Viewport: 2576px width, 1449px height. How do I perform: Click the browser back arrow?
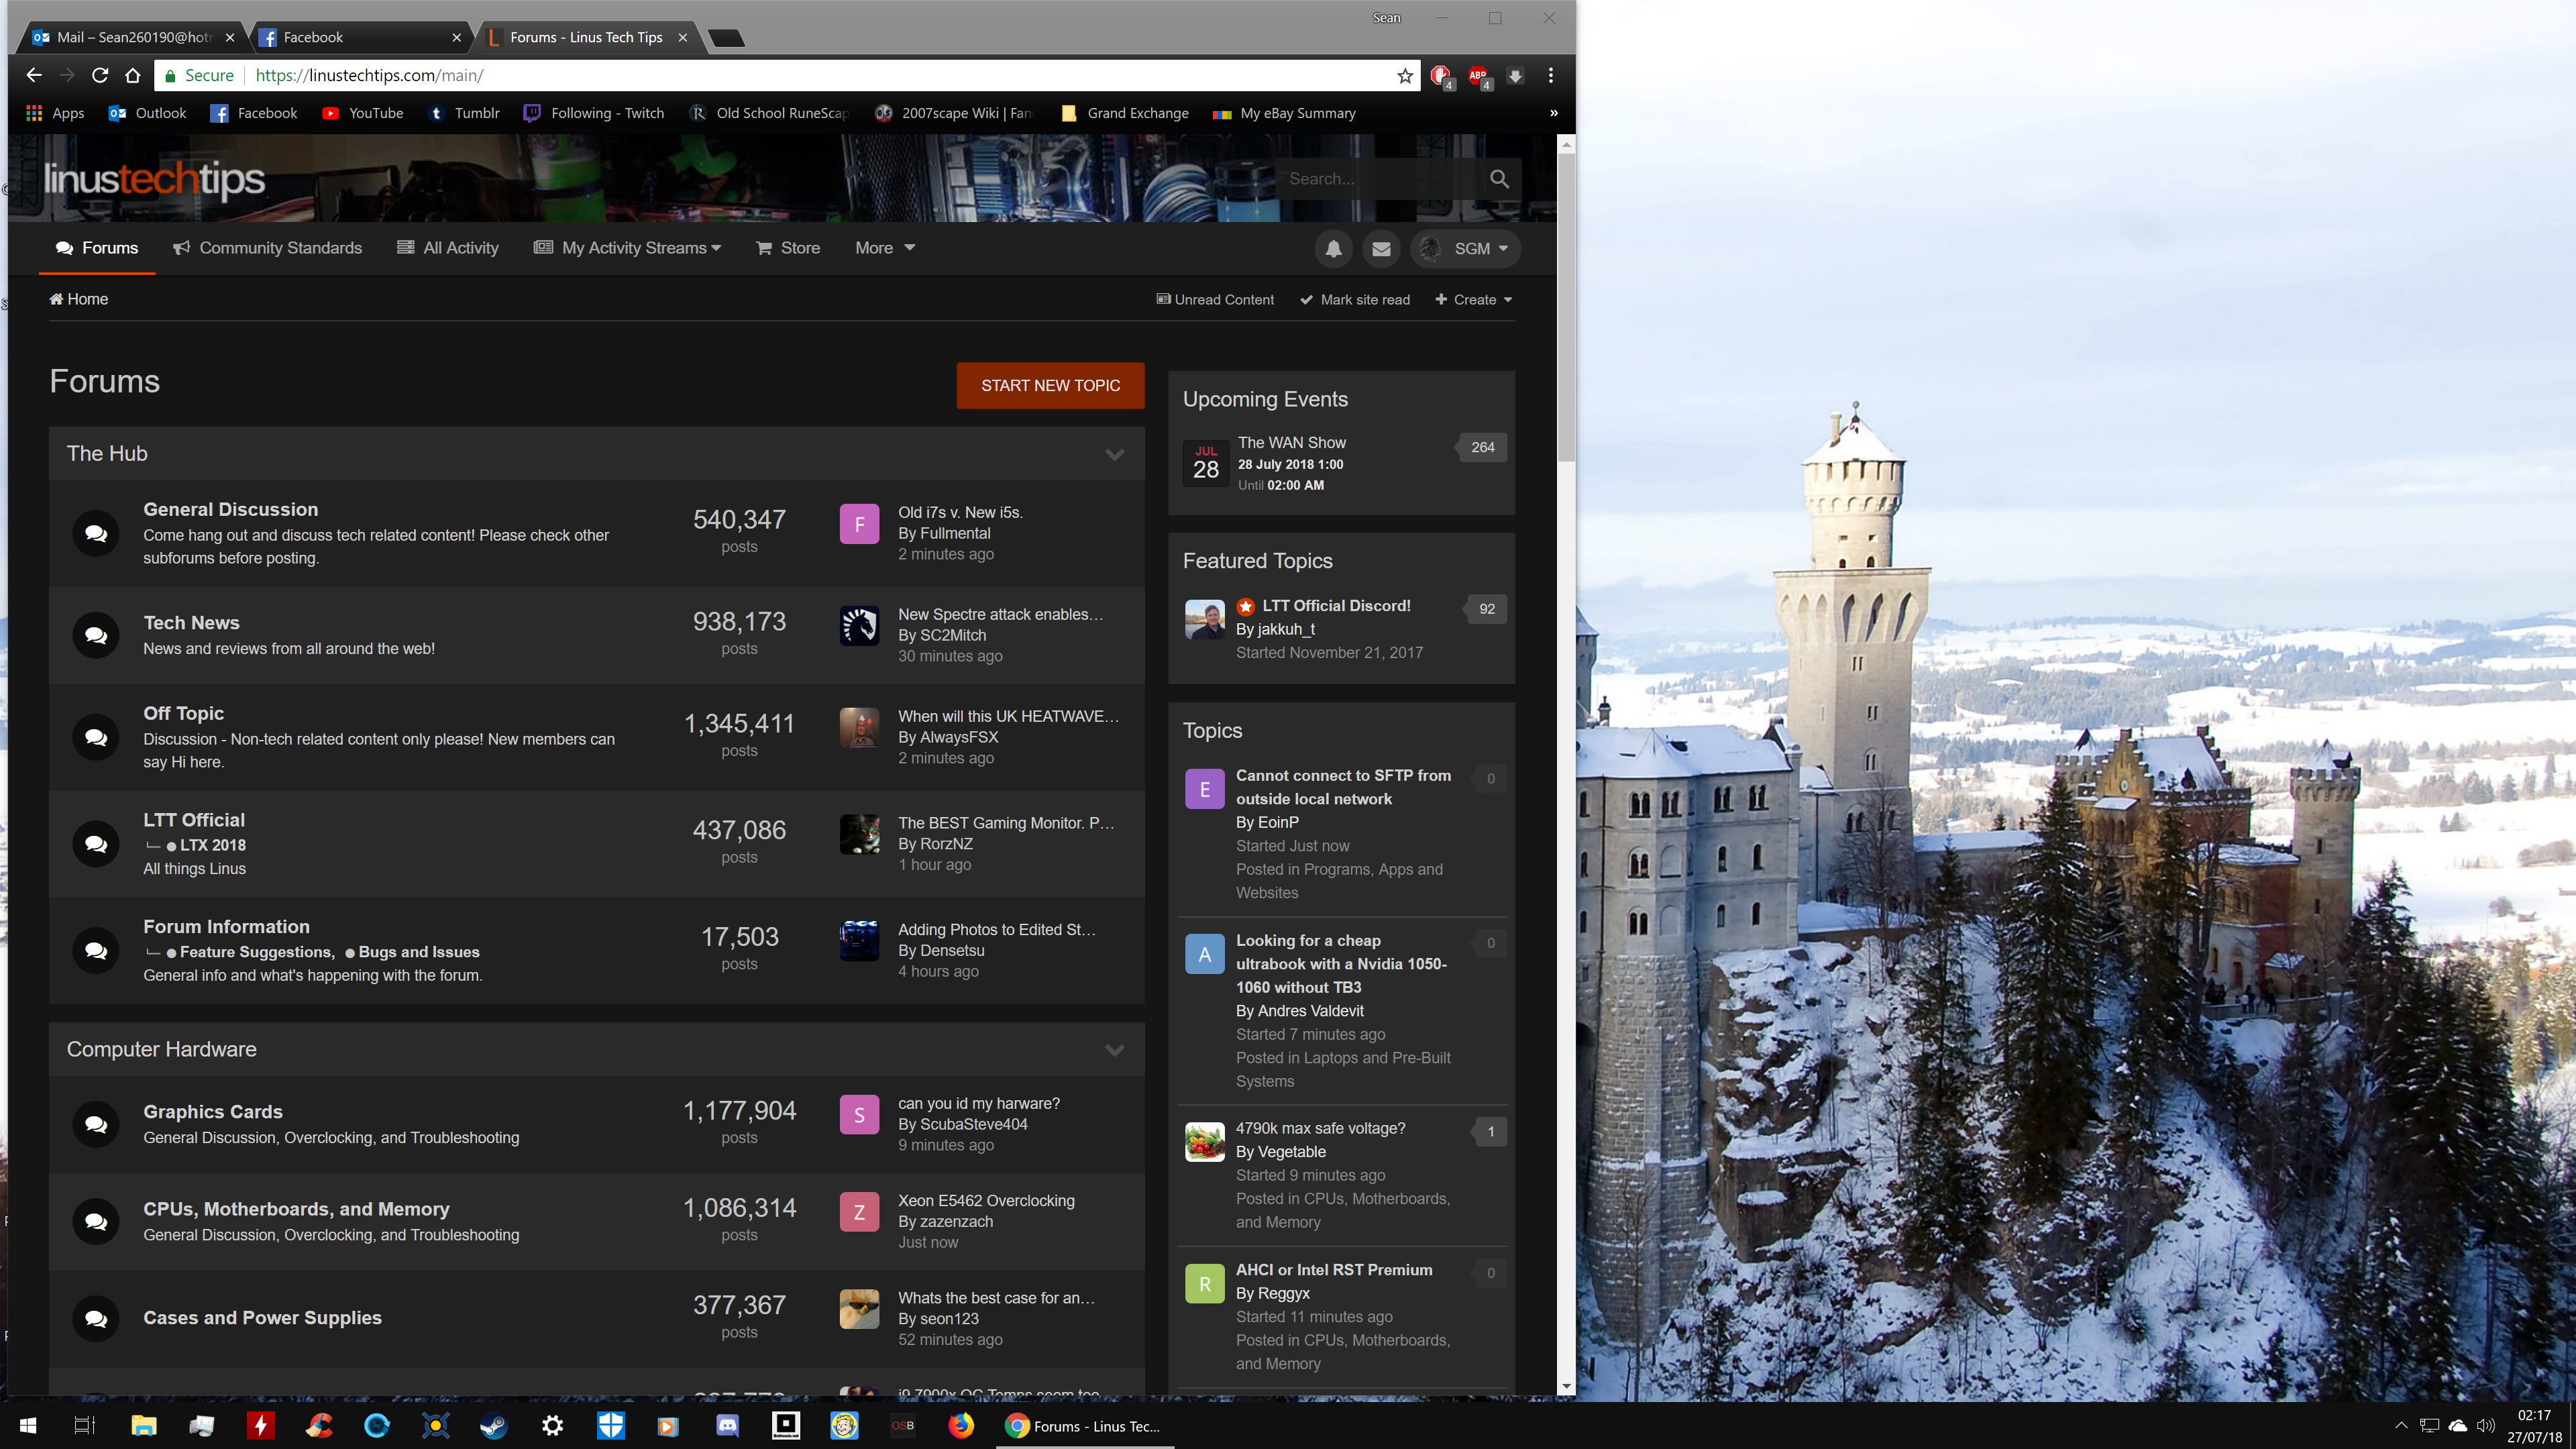point(34,75)
